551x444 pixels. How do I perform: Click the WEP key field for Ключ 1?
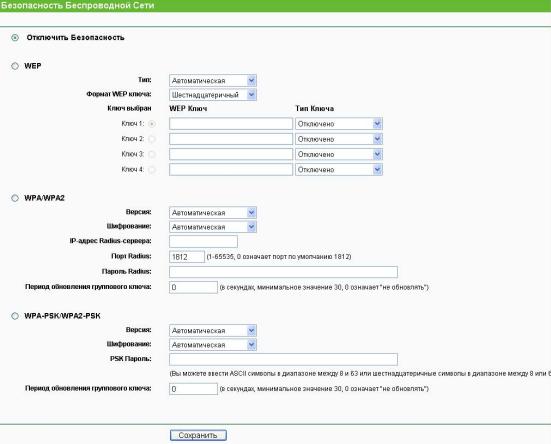(x=231, y=124)
